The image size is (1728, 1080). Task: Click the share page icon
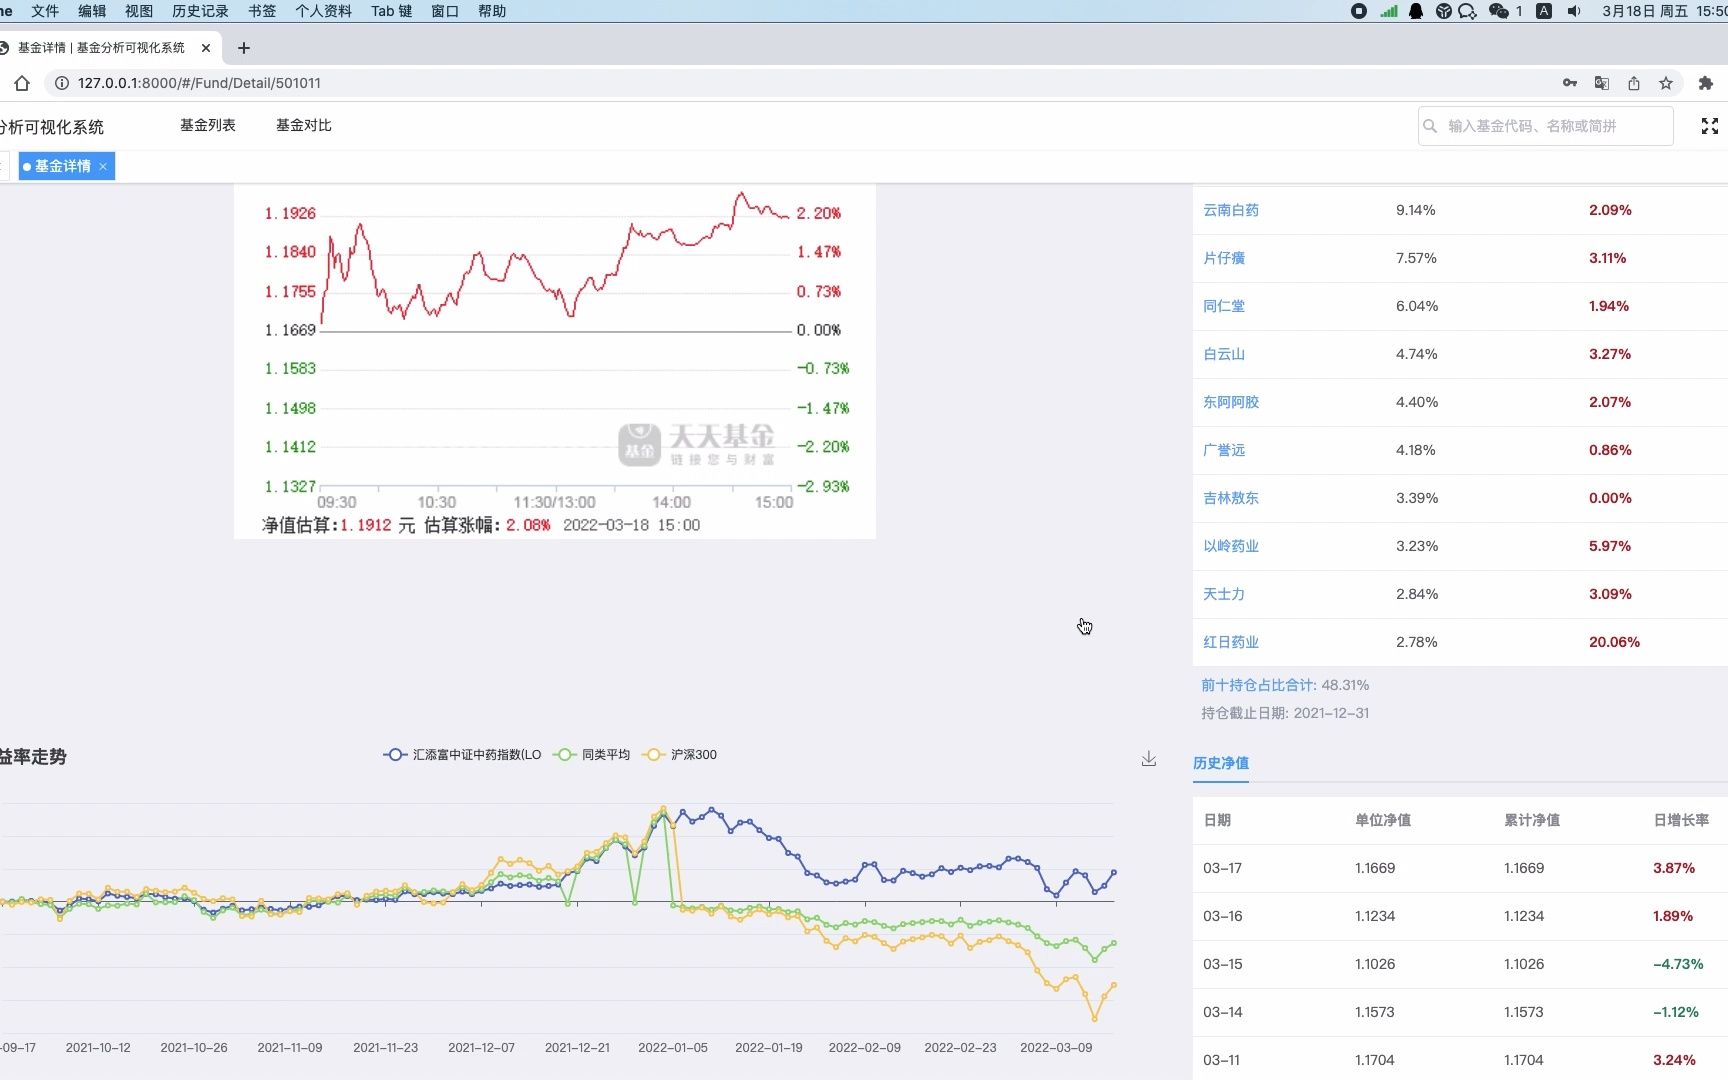(1634, 83)
